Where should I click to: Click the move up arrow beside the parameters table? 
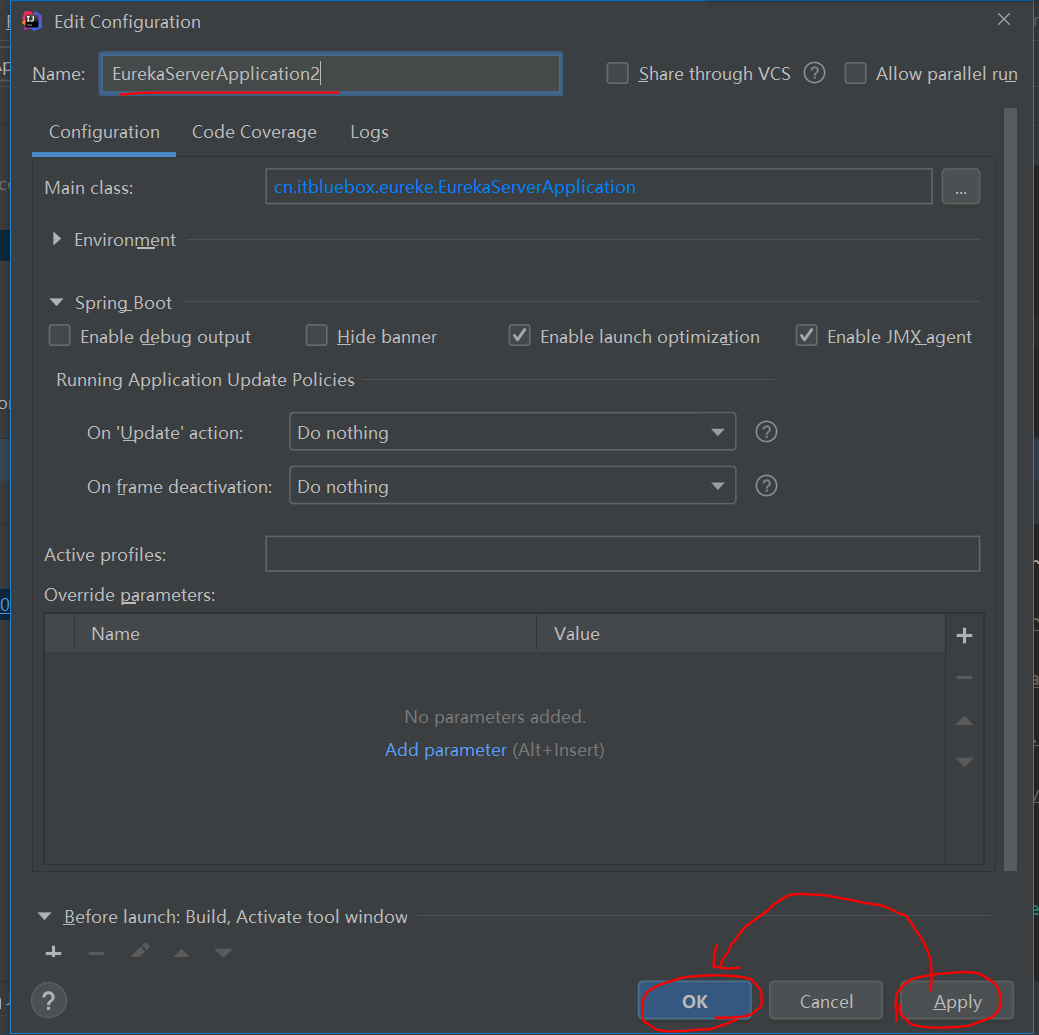click(964, 721)
